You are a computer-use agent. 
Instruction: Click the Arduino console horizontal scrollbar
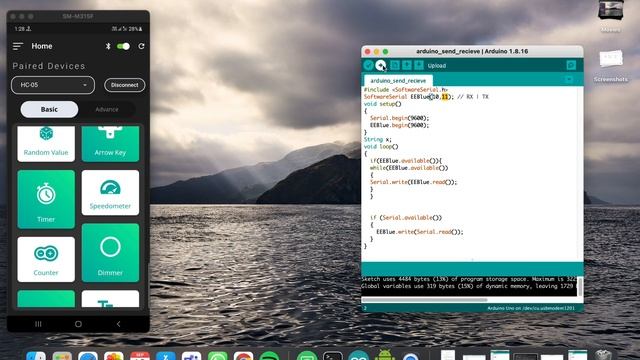[x=424, y=300]
